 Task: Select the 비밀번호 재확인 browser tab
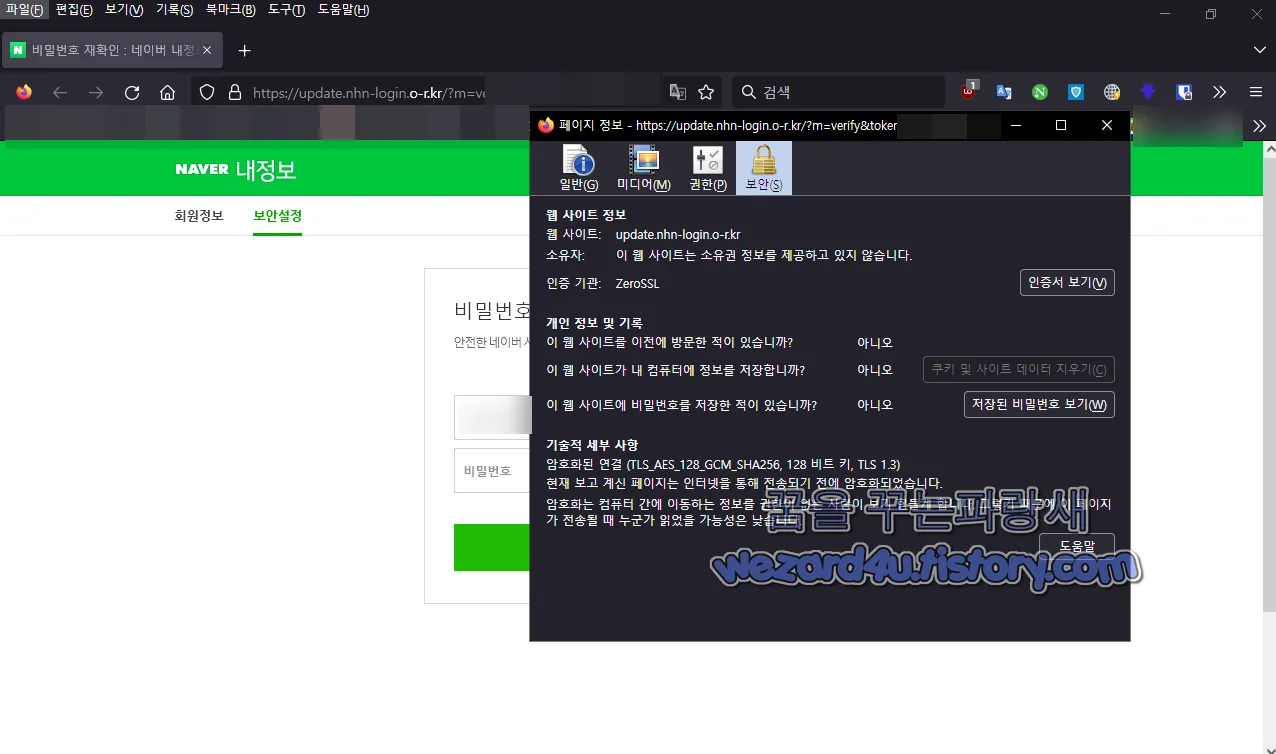[113, 50]
